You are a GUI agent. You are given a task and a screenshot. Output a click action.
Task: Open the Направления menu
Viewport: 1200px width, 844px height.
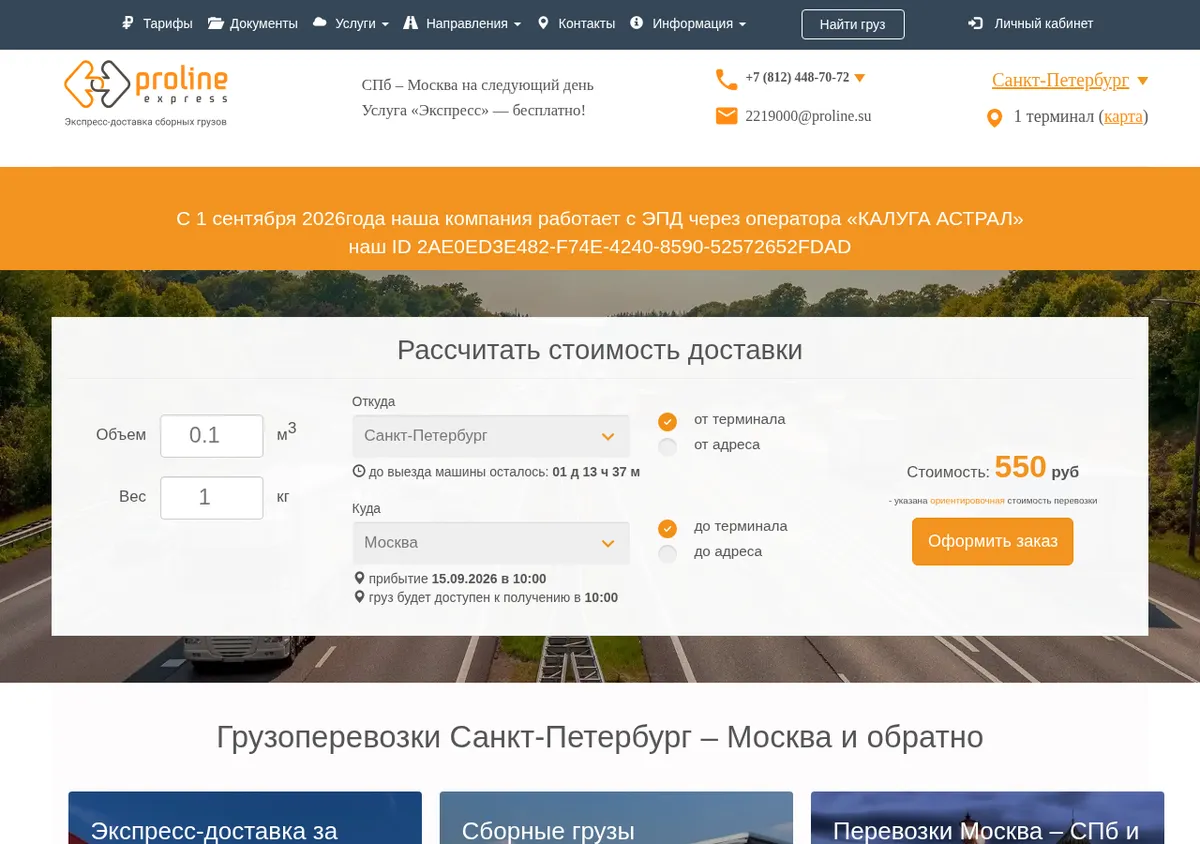pyautogui.click(x=462, y=23)
